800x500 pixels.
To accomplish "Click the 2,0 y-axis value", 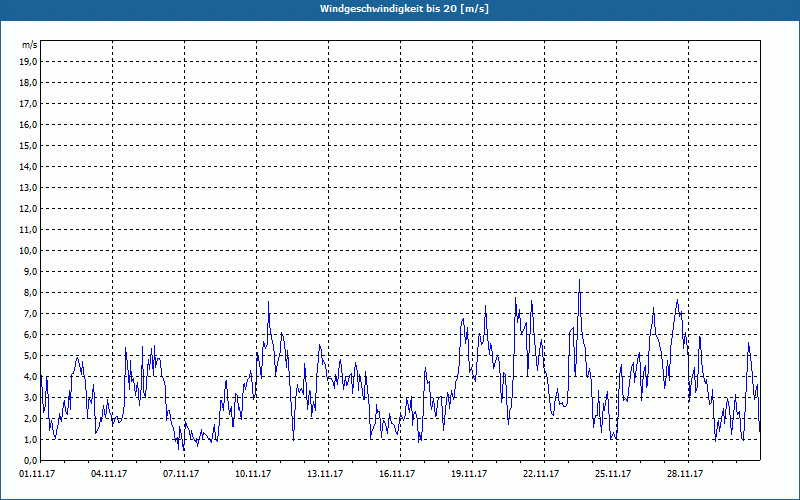I will click(x=30, y=418).
